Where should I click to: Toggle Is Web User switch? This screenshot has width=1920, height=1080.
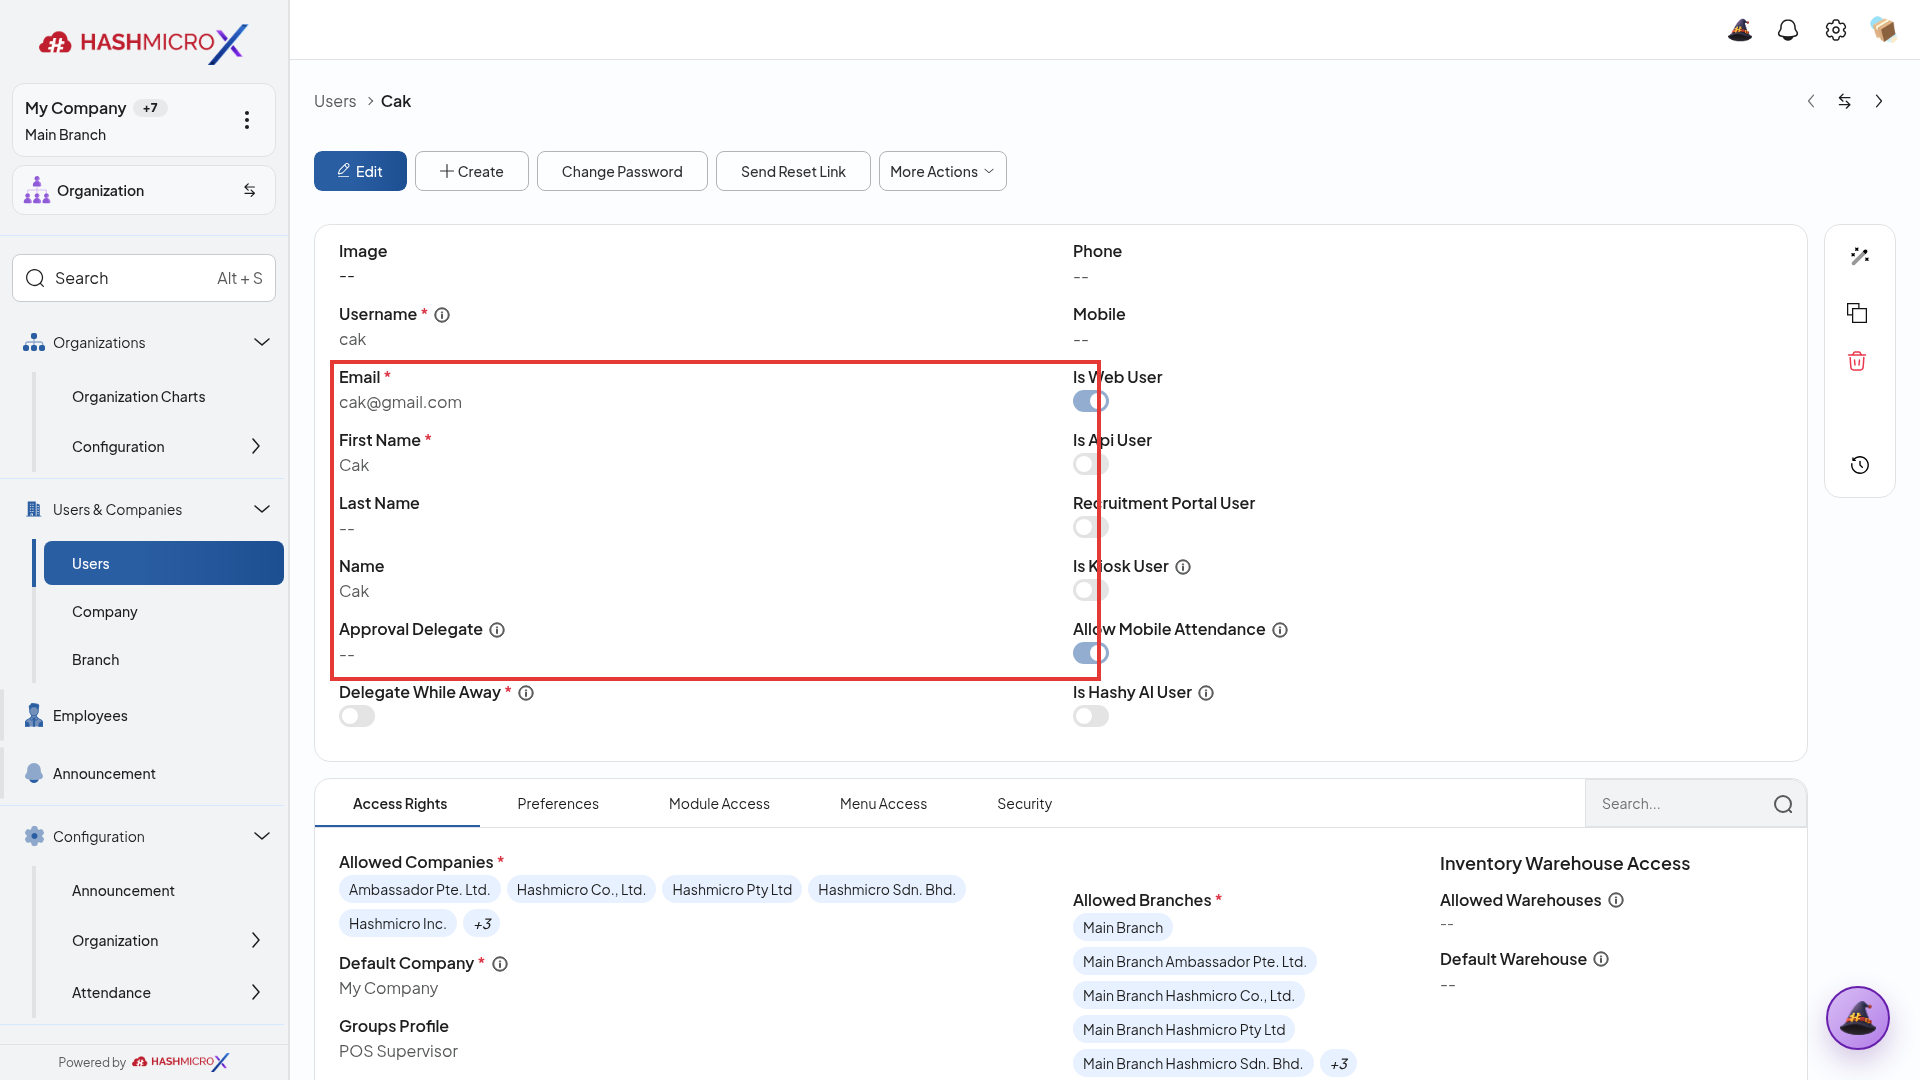1091,401
